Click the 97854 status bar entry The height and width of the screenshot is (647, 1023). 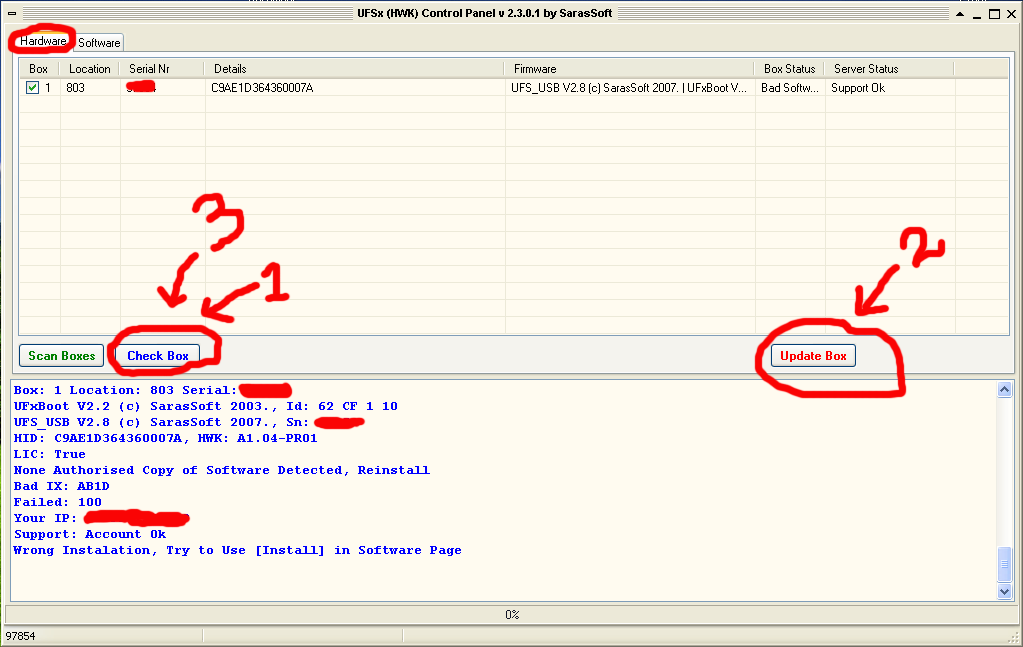[x=21, y=636]
